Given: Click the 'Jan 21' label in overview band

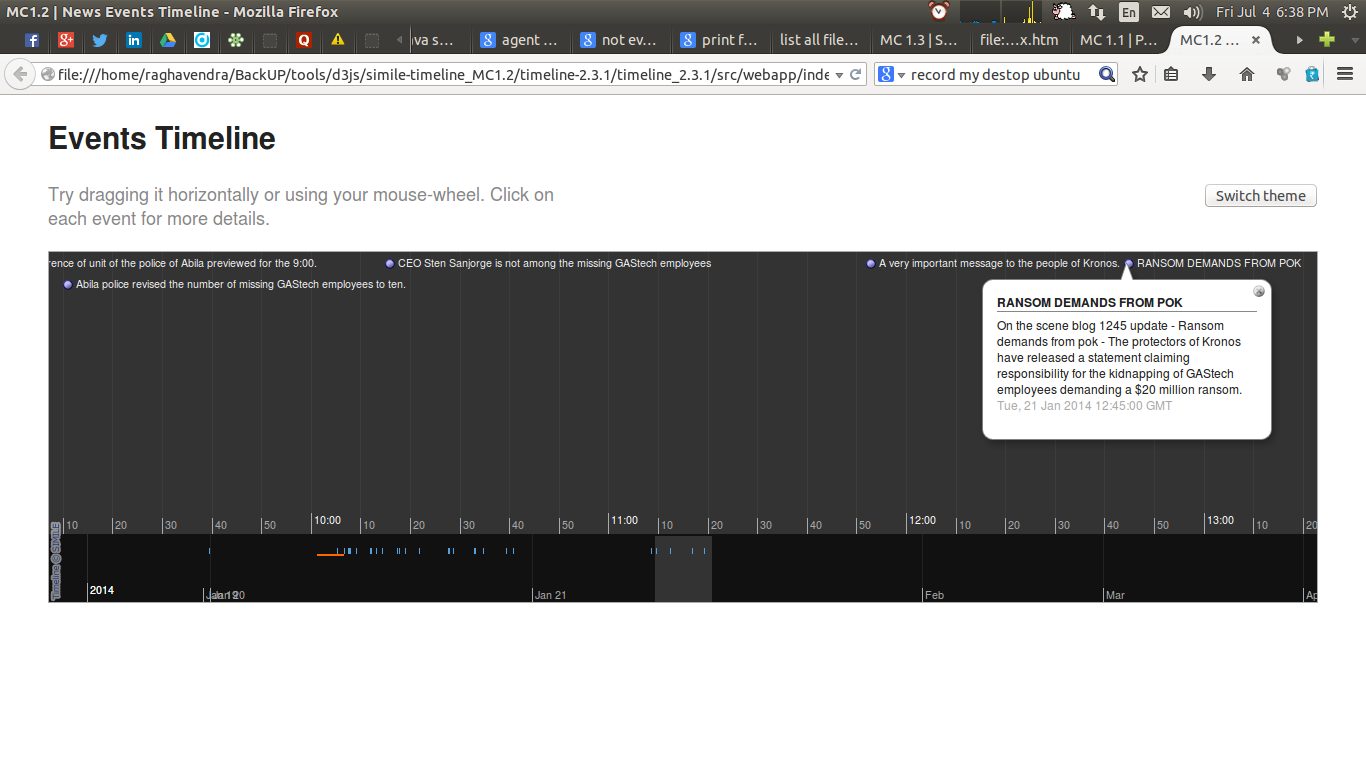Looking at the screenshot, I should pyautogui.click(x=550, y=595).
